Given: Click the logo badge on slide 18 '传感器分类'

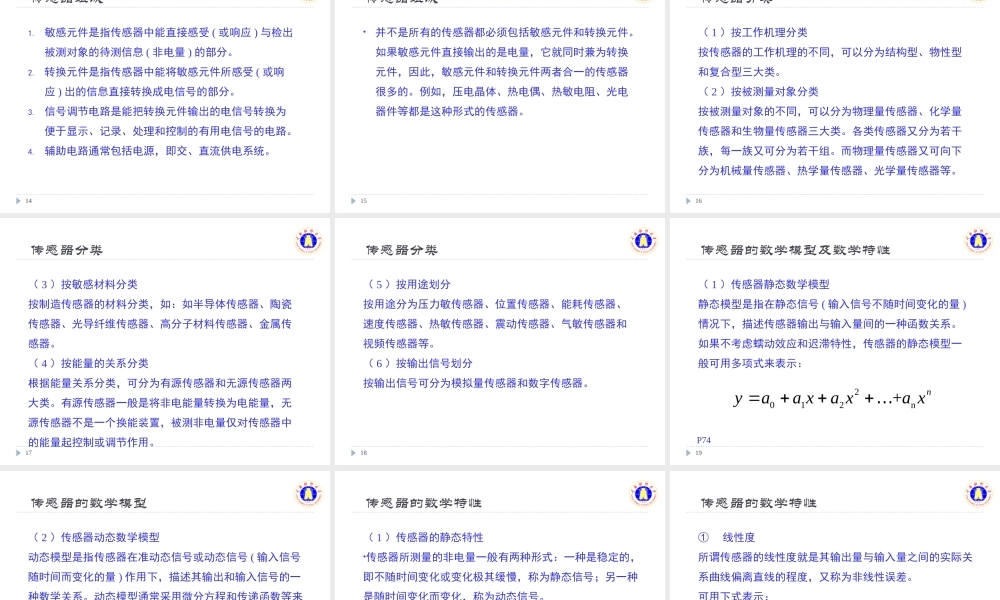Looking at the screenshot, I should coord(643,240).
